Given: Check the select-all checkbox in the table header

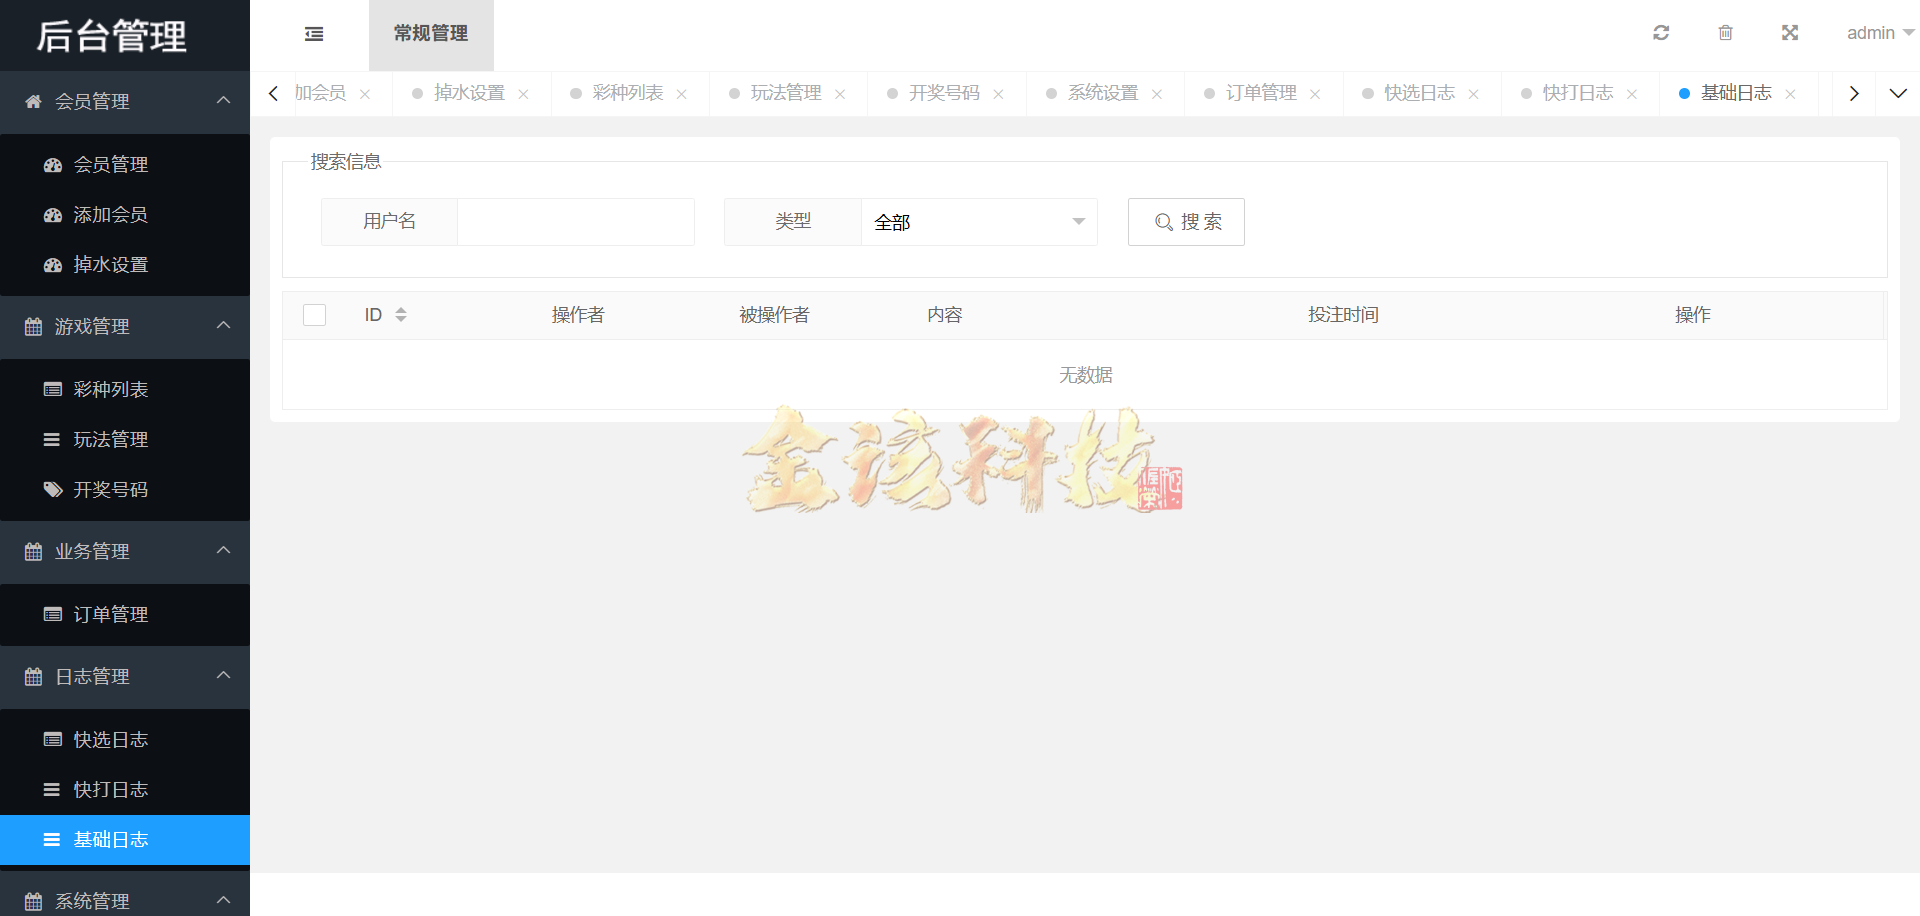Looking at the screenshot, I should 314,314.
